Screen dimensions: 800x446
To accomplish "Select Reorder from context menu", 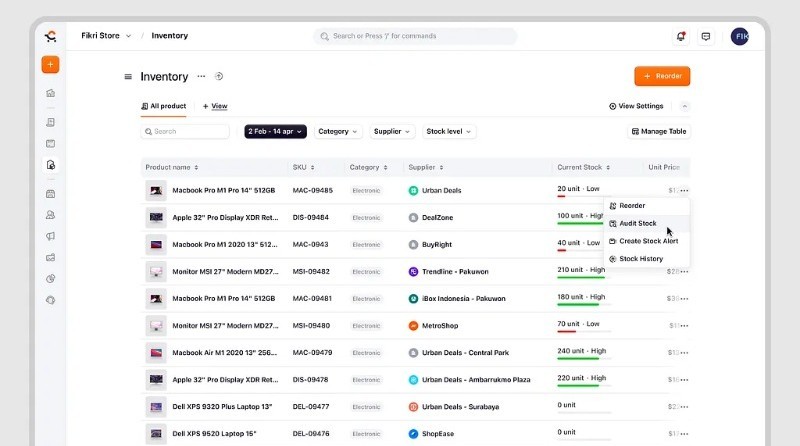I will 646,206.
